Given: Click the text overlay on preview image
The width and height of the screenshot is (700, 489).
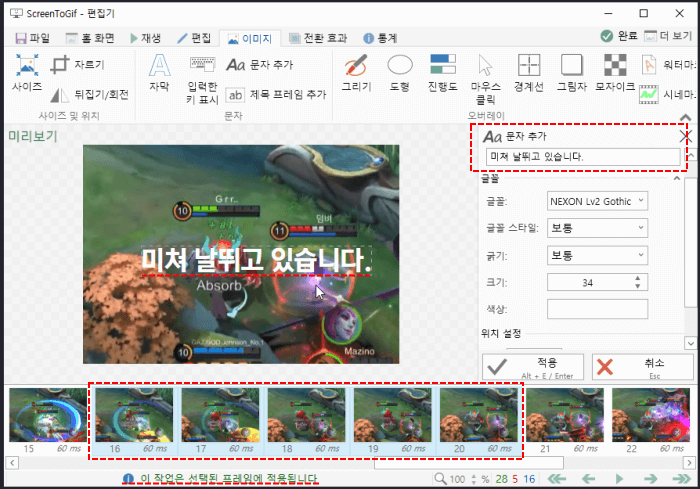Looking at the screenshot, I should (x=256, y=260).
